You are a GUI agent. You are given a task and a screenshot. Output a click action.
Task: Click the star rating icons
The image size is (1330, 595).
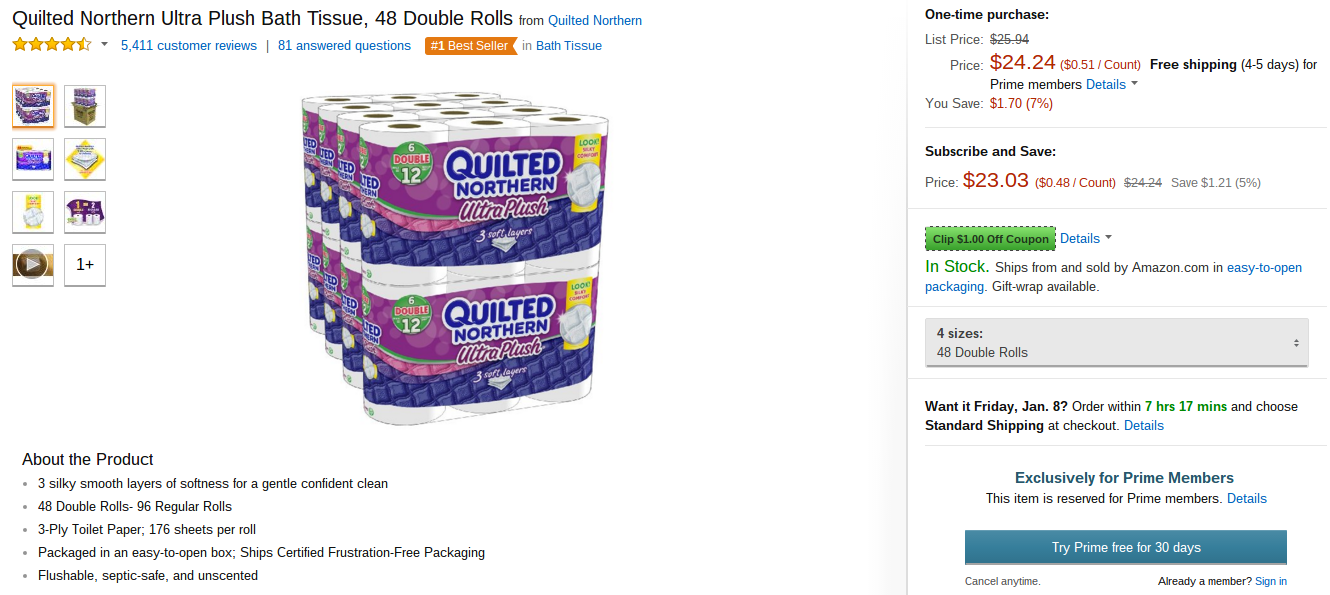[x=51, y=45]
